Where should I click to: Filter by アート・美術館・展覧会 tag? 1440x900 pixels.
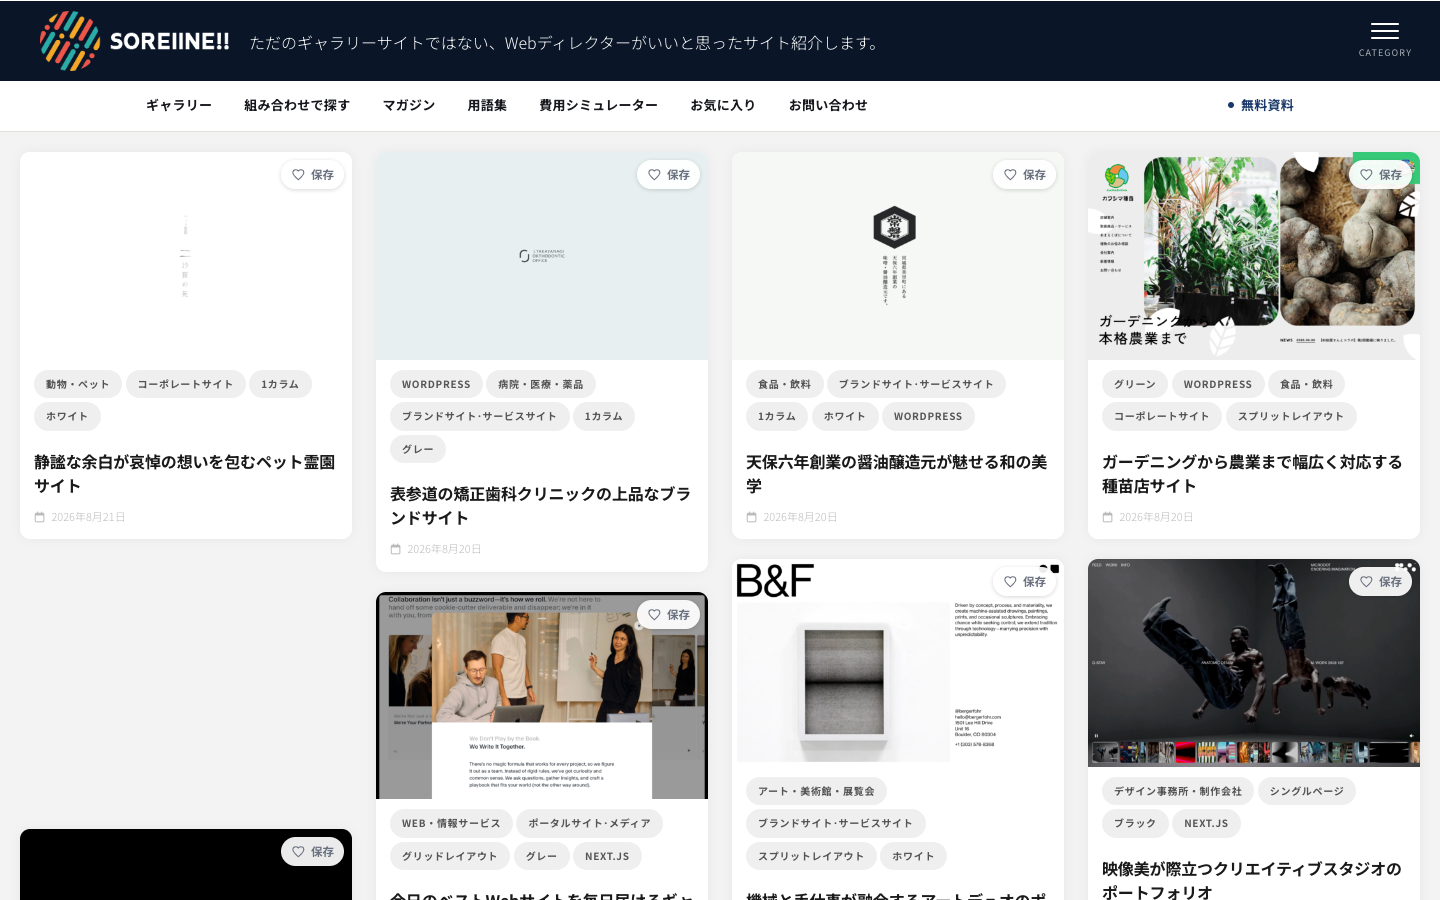tap(816, 791)
